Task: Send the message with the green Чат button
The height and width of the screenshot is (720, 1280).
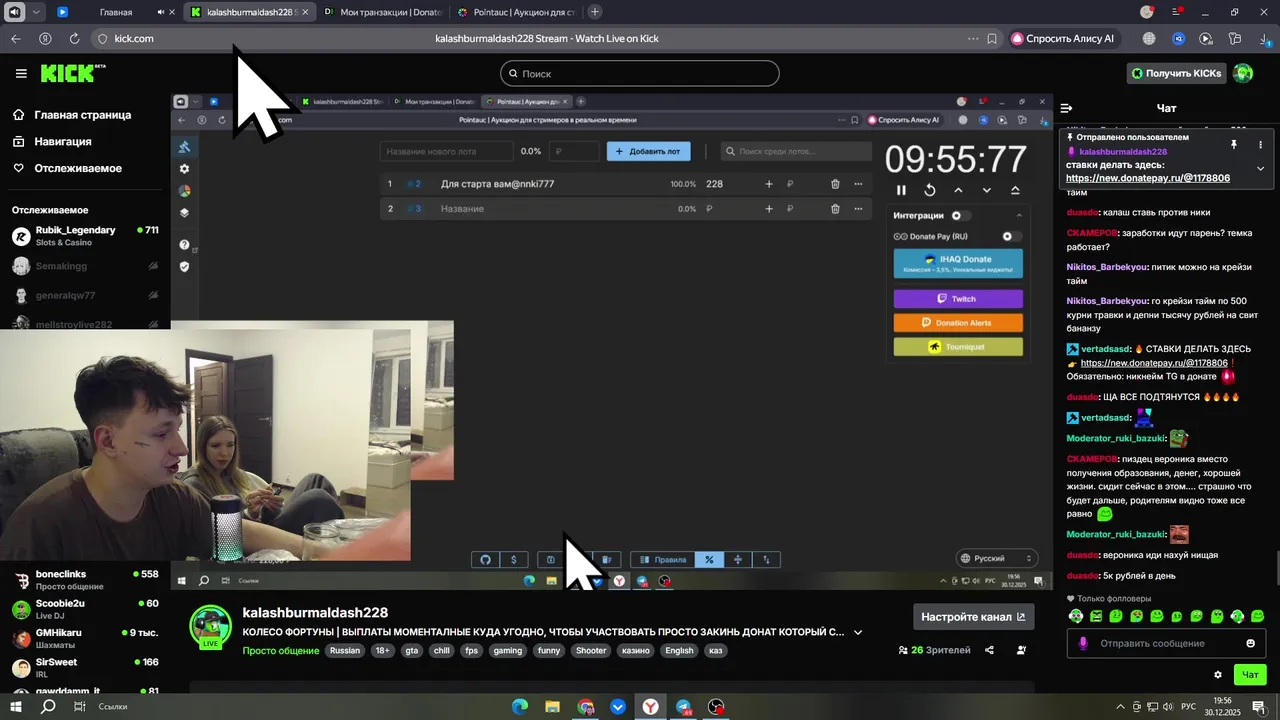Action: tap(1250, 675)
